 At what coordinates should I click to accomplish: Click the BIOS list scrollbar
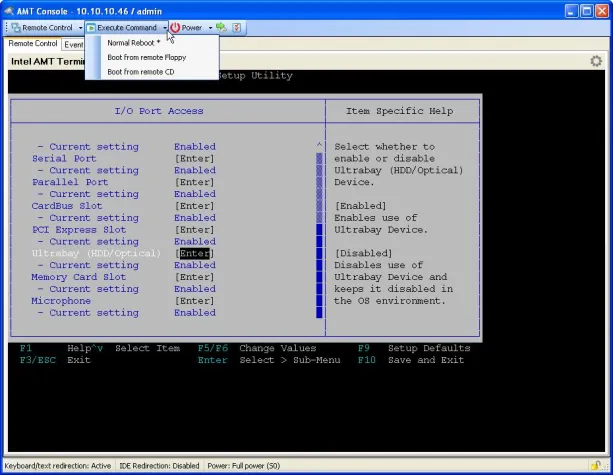[319, 230]
